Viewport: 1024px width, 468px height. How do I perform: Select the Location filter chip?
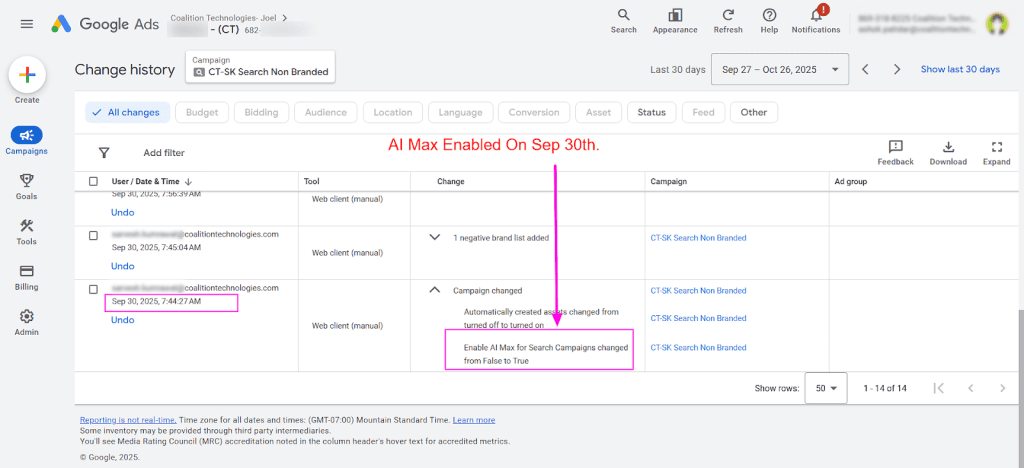[392, 112]
